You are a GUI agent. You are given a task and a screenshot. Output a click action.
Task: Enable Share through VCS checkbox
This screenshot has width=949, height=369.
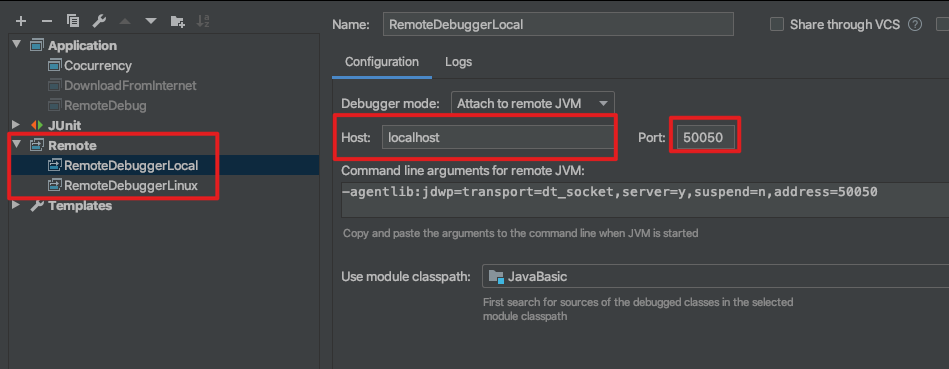point(777,25)
